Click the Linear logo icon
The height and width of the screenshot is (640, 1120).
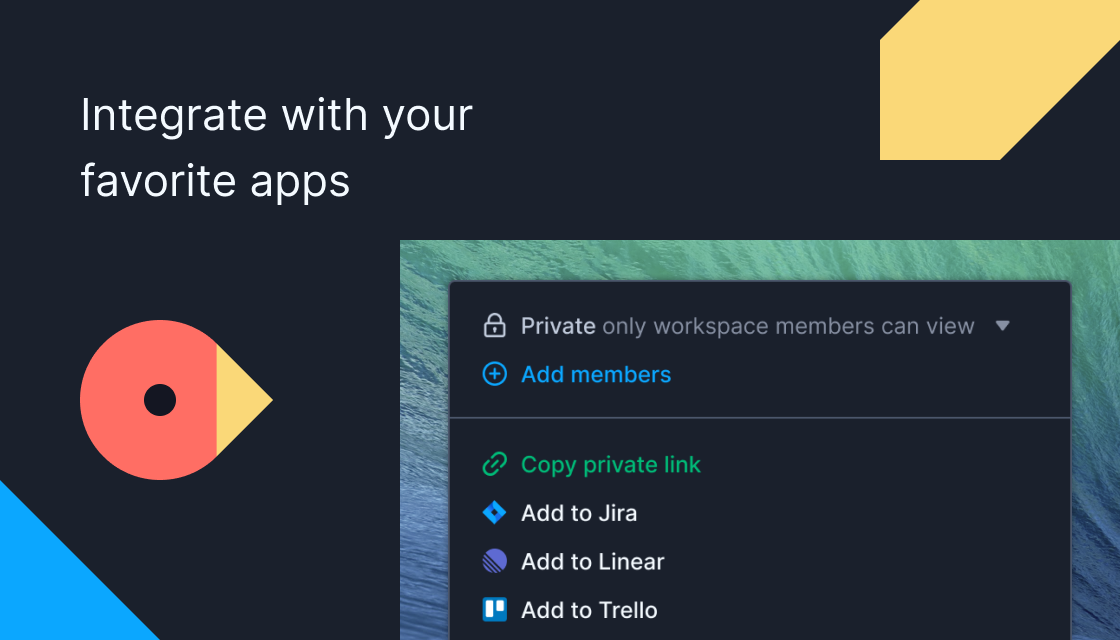click(494, 561)
